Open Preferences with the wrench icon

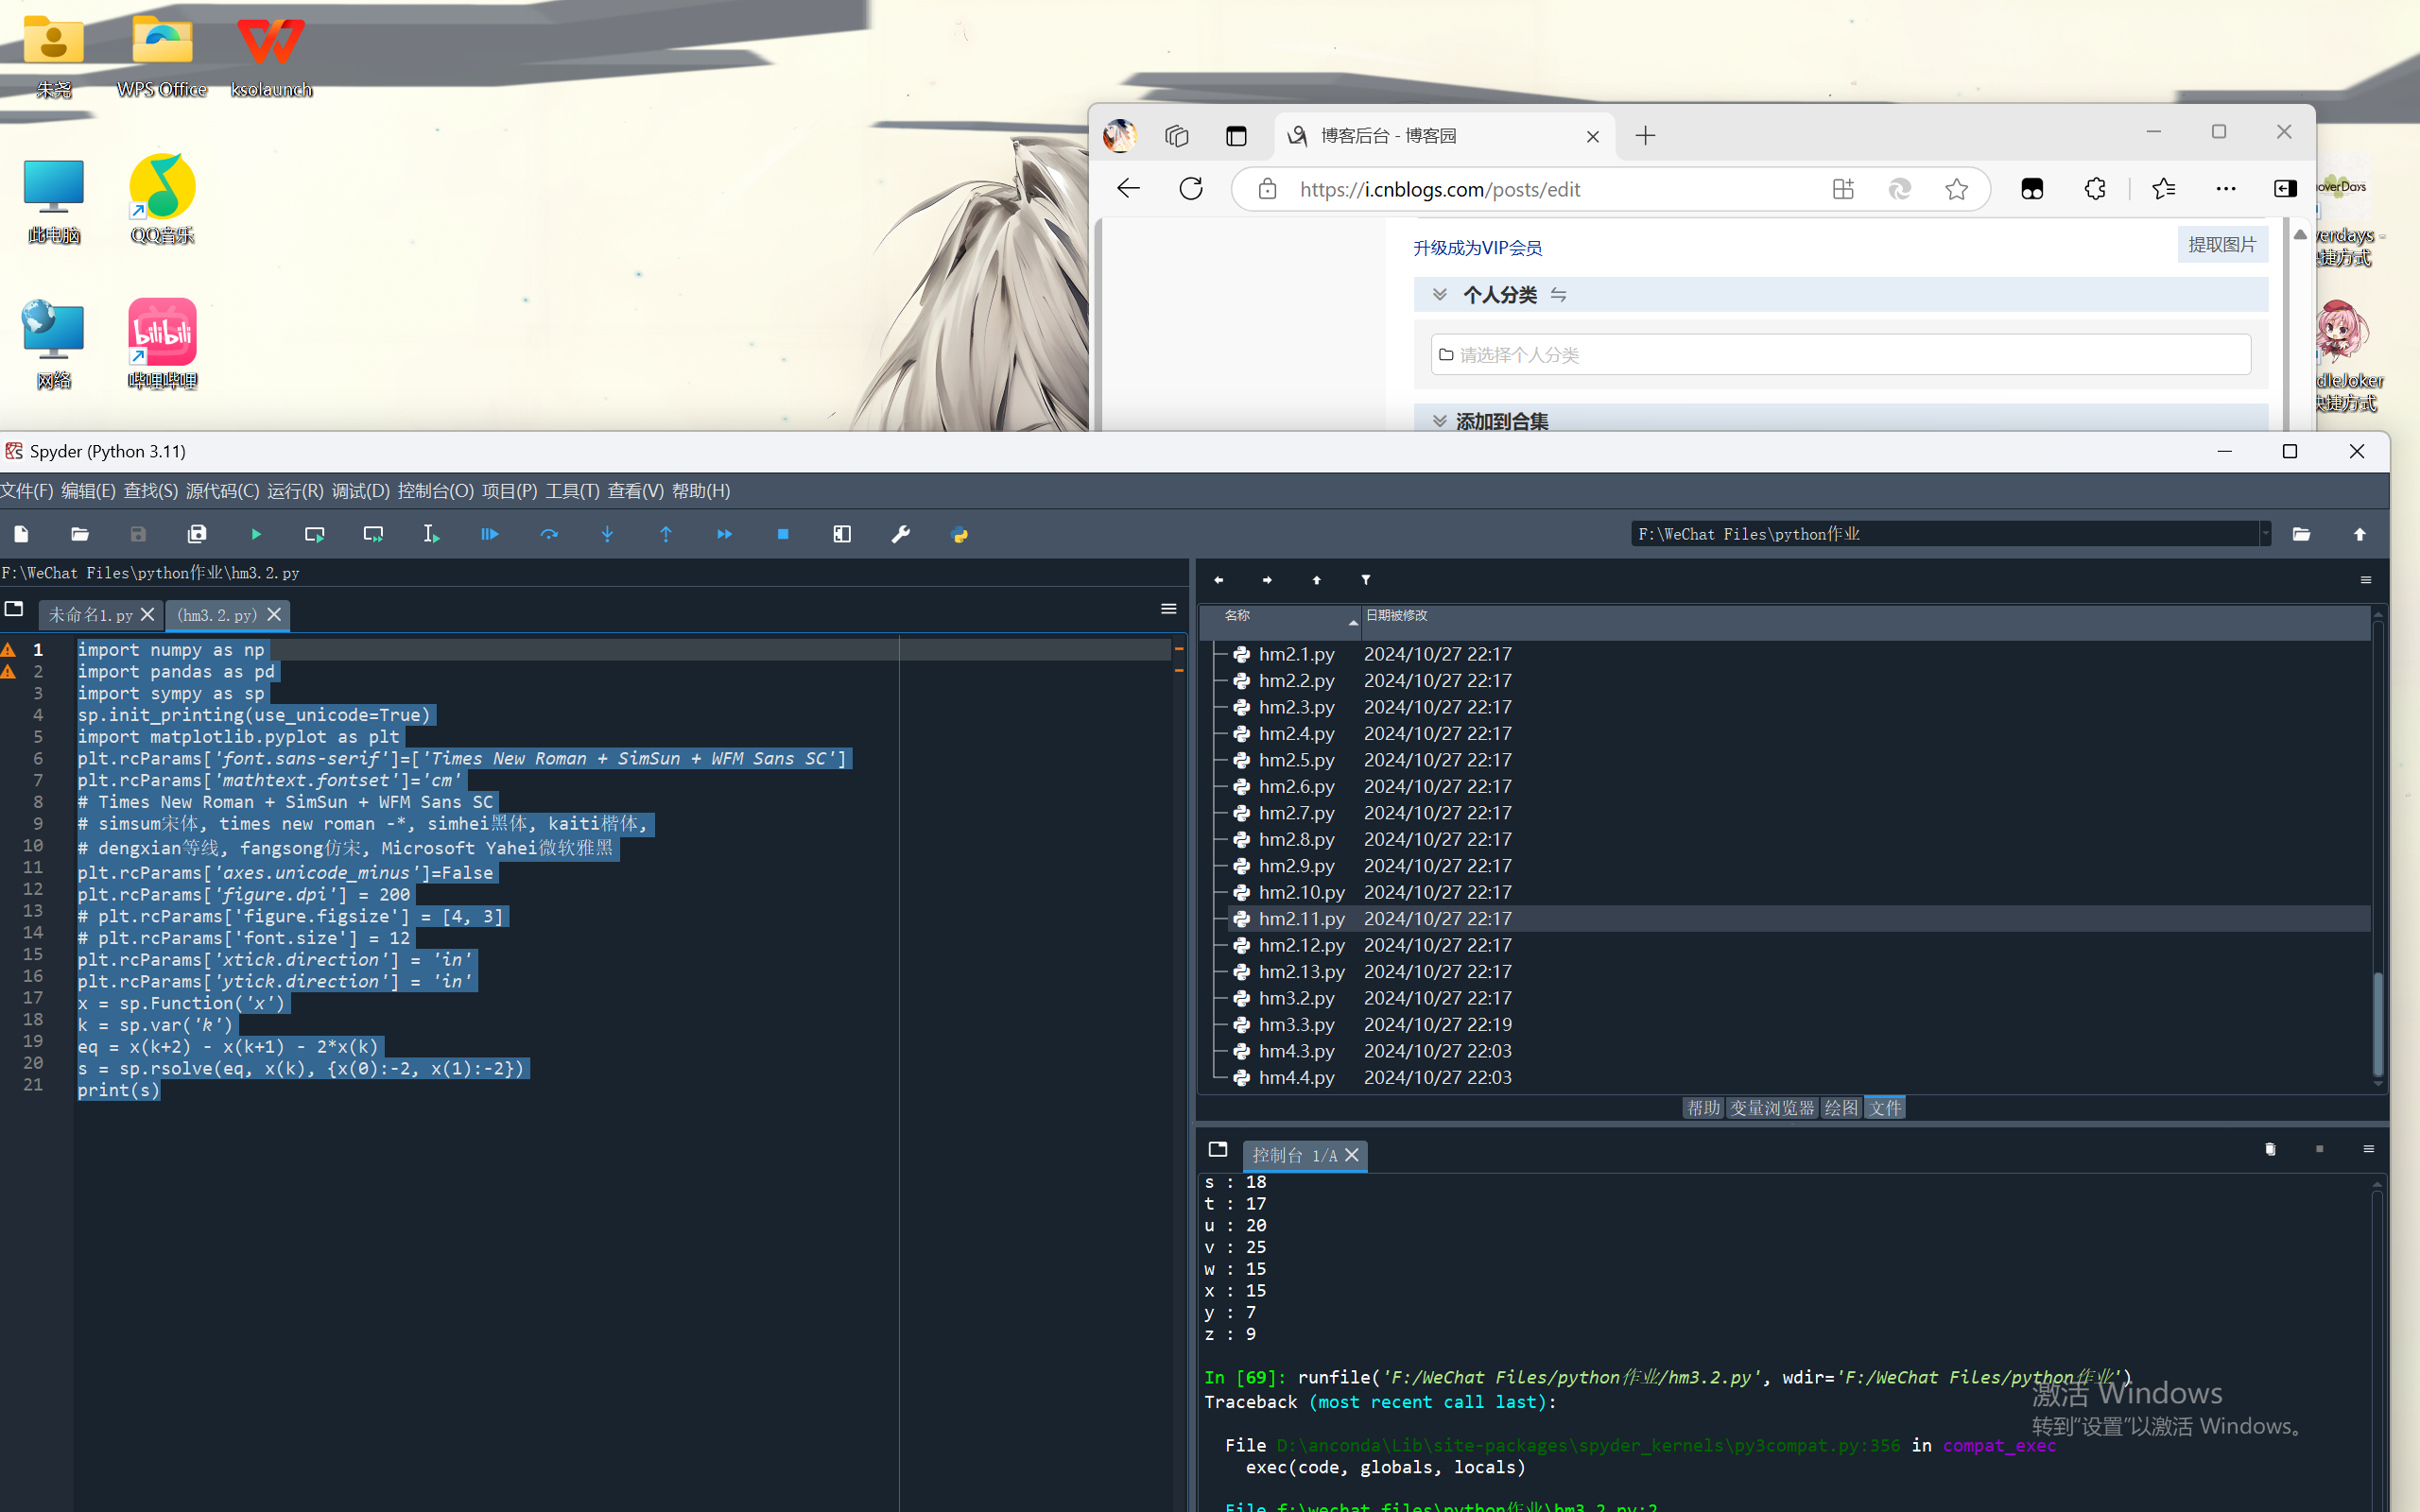click(x=900, y=535)
